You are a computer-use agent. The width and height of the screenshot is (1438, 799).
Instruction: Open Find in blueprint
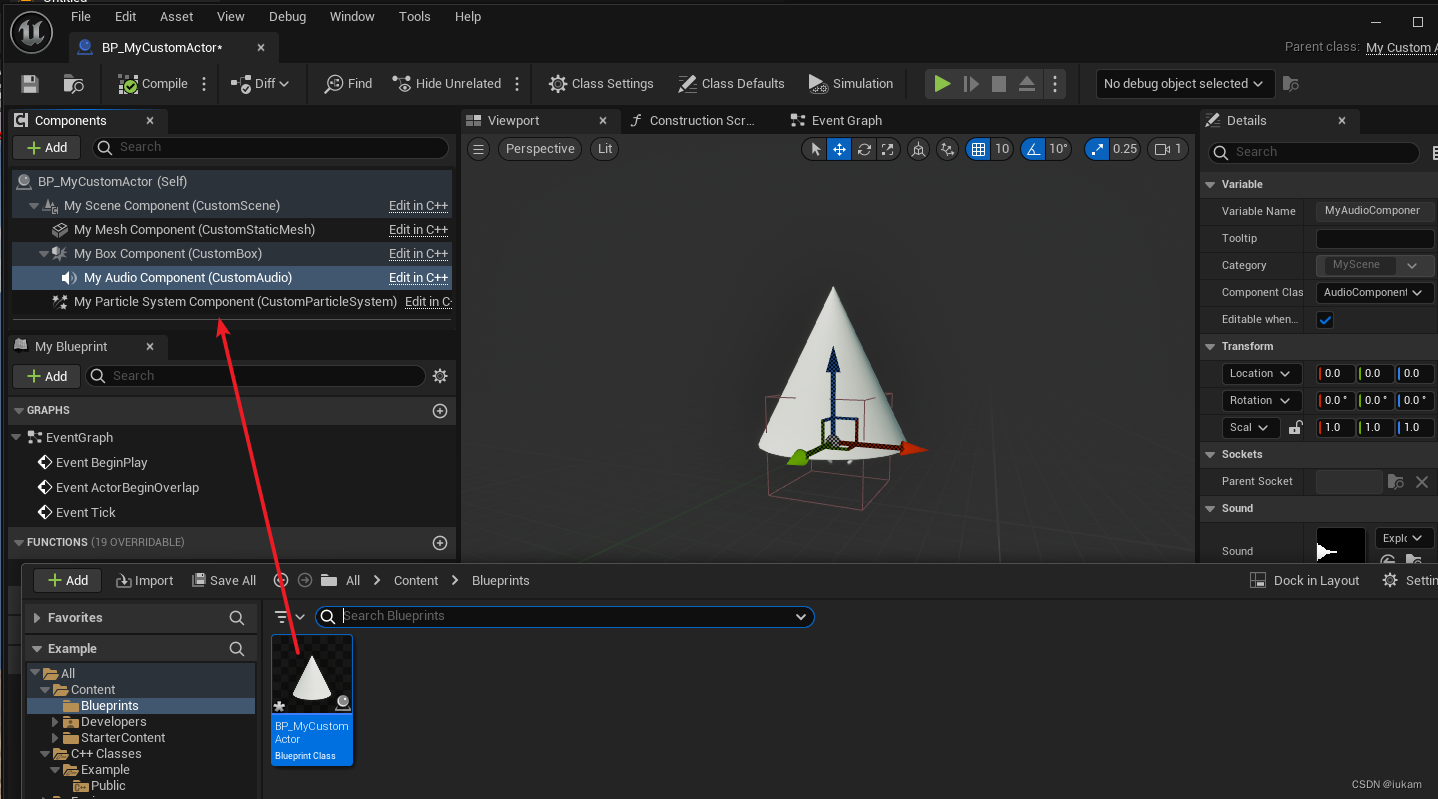point(348,84)
